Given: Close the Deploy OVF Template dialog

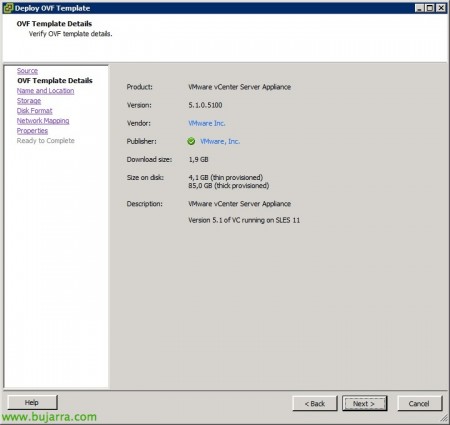Looking at the screenshot, I should click(x=441, y=8).
